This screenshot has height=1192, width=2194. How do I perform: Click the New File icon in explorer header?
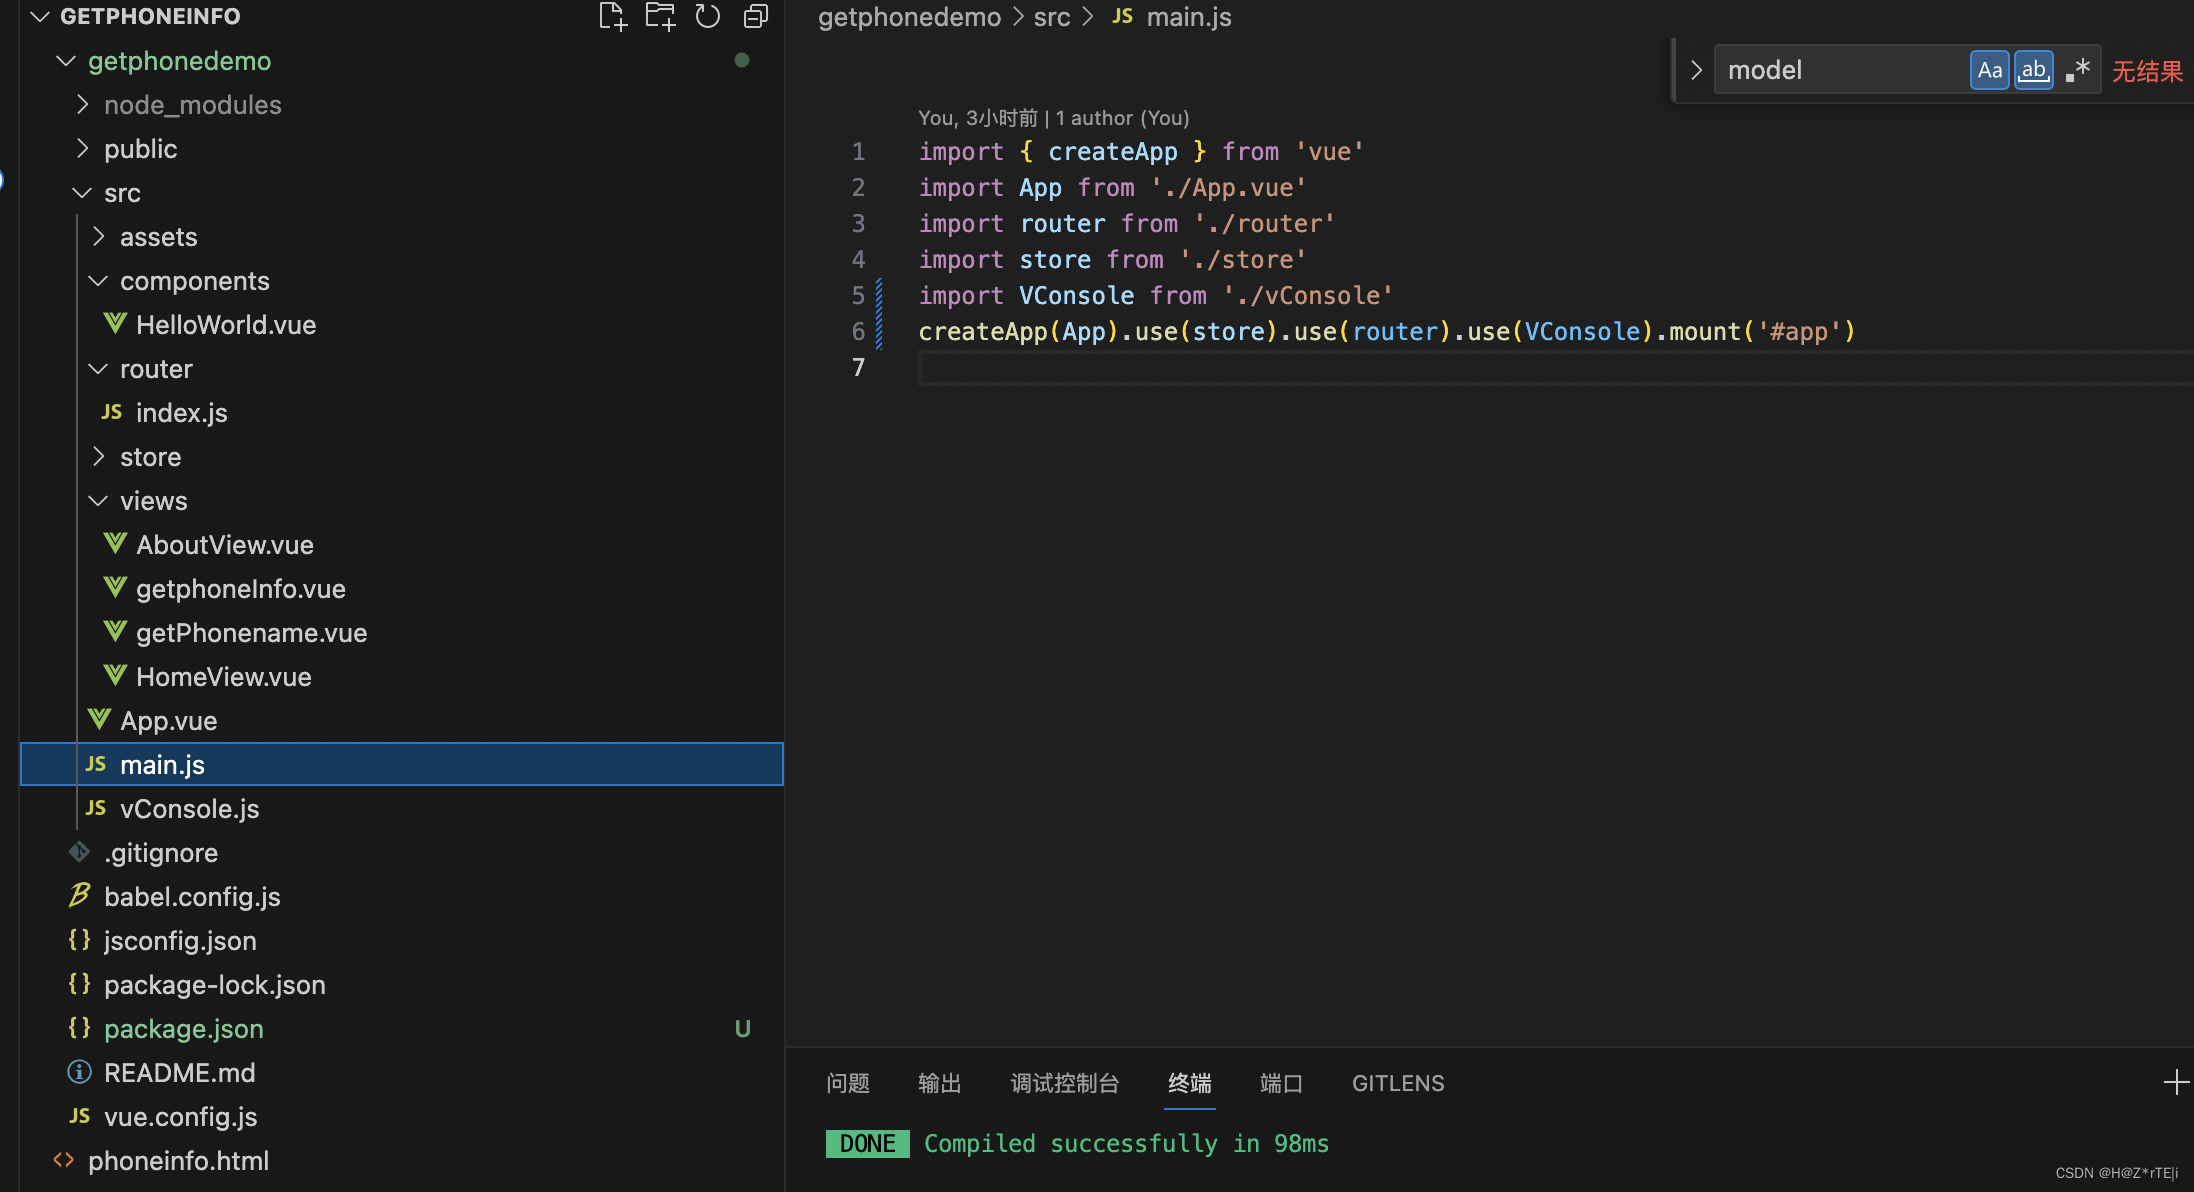click(x=612, y=17)
